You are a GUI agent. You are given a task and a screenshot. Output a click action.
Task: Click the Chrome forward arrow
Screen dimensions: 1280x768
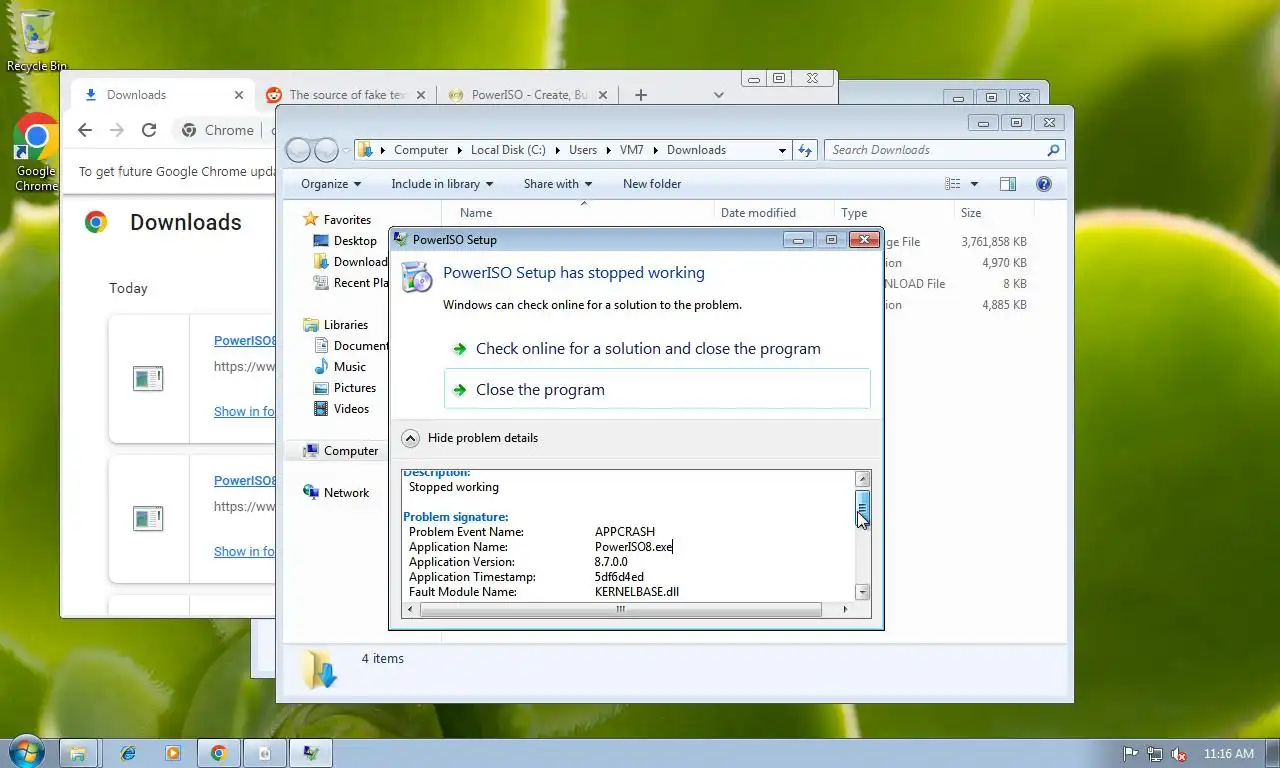click(117, 130)
